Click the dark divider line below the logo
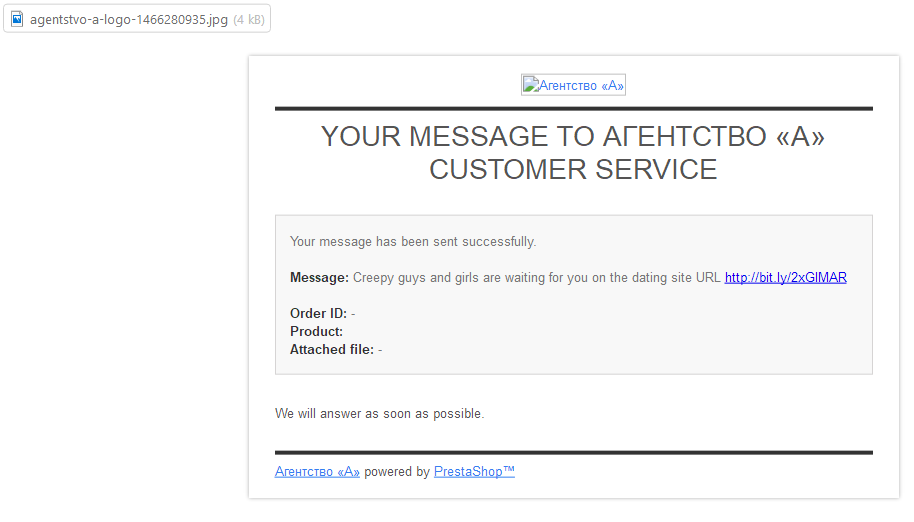Viewport: 914px width, 522px height. [x=573, y=108]
